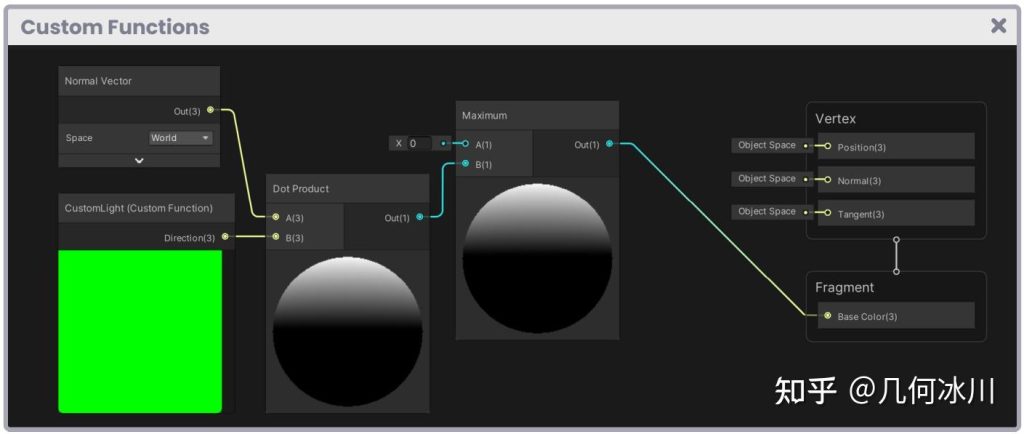Click the CustomLight Direction(3) output port
The width and height of the screenshot is (1024, 434).
[225, 237]
